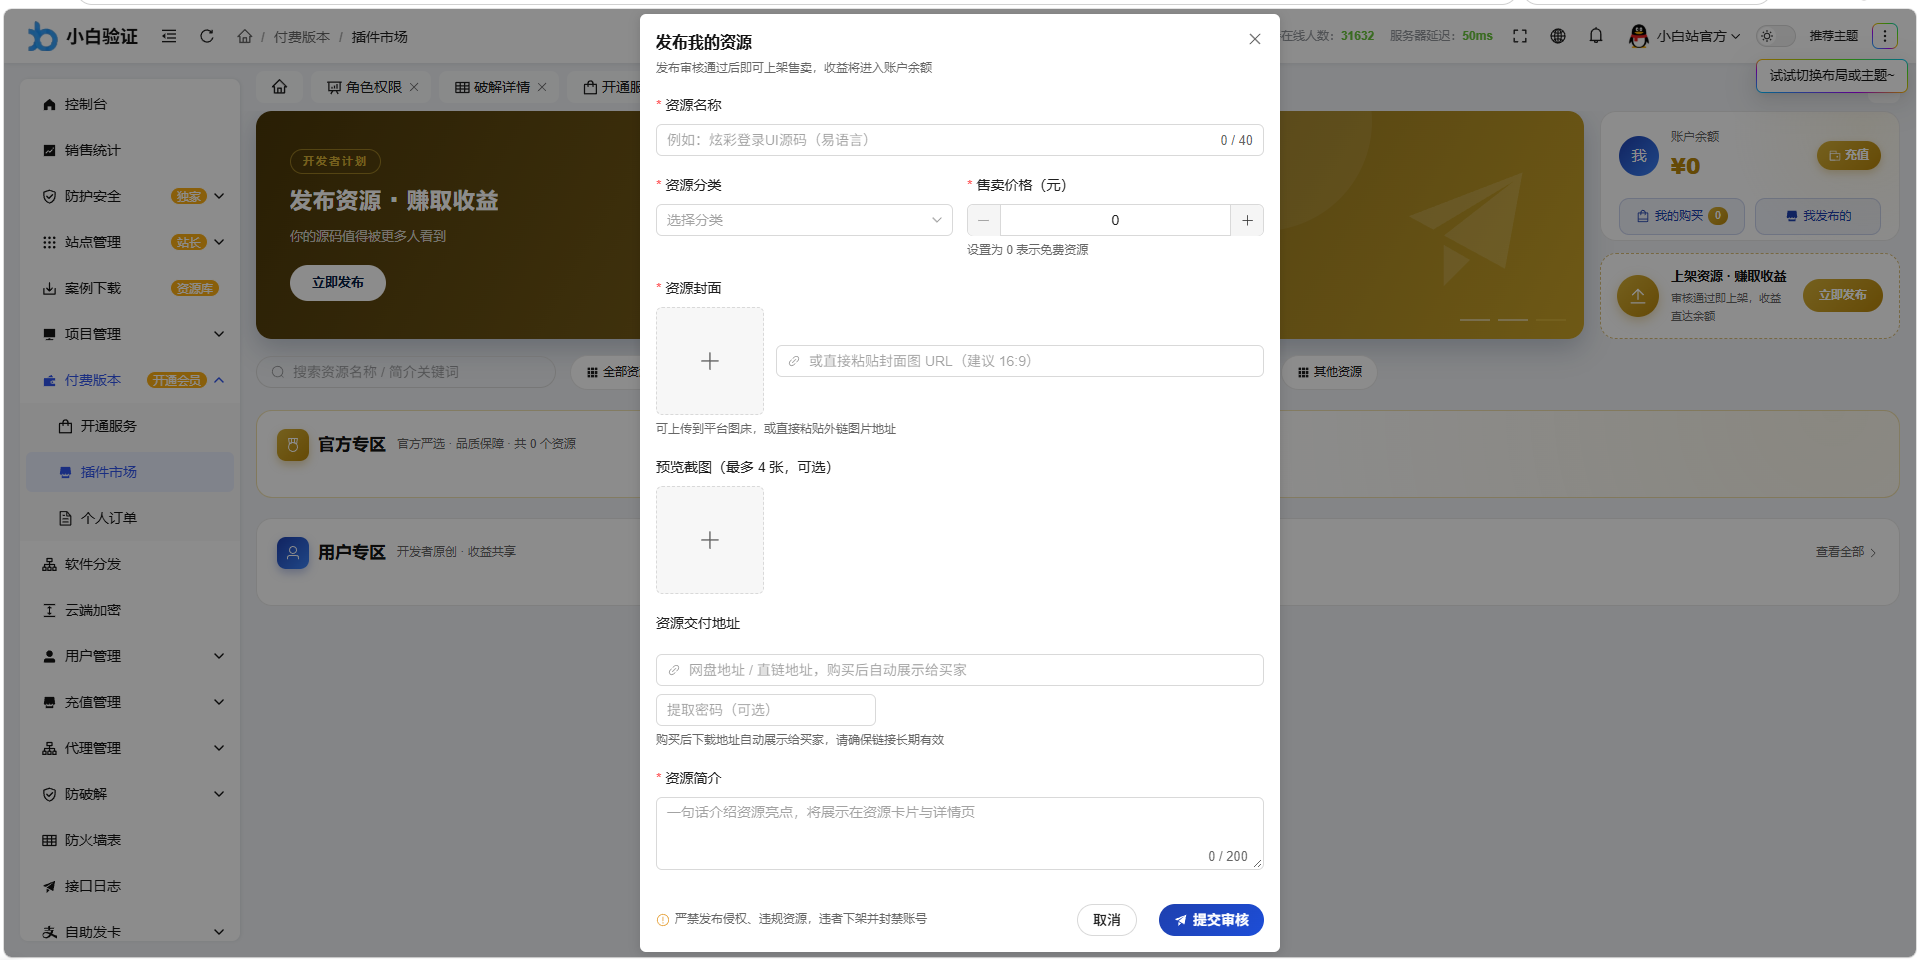Increase the 售卖价格 value with plus button
This screenshot has width=1919, height=960.
click(x=1247, y=220)
